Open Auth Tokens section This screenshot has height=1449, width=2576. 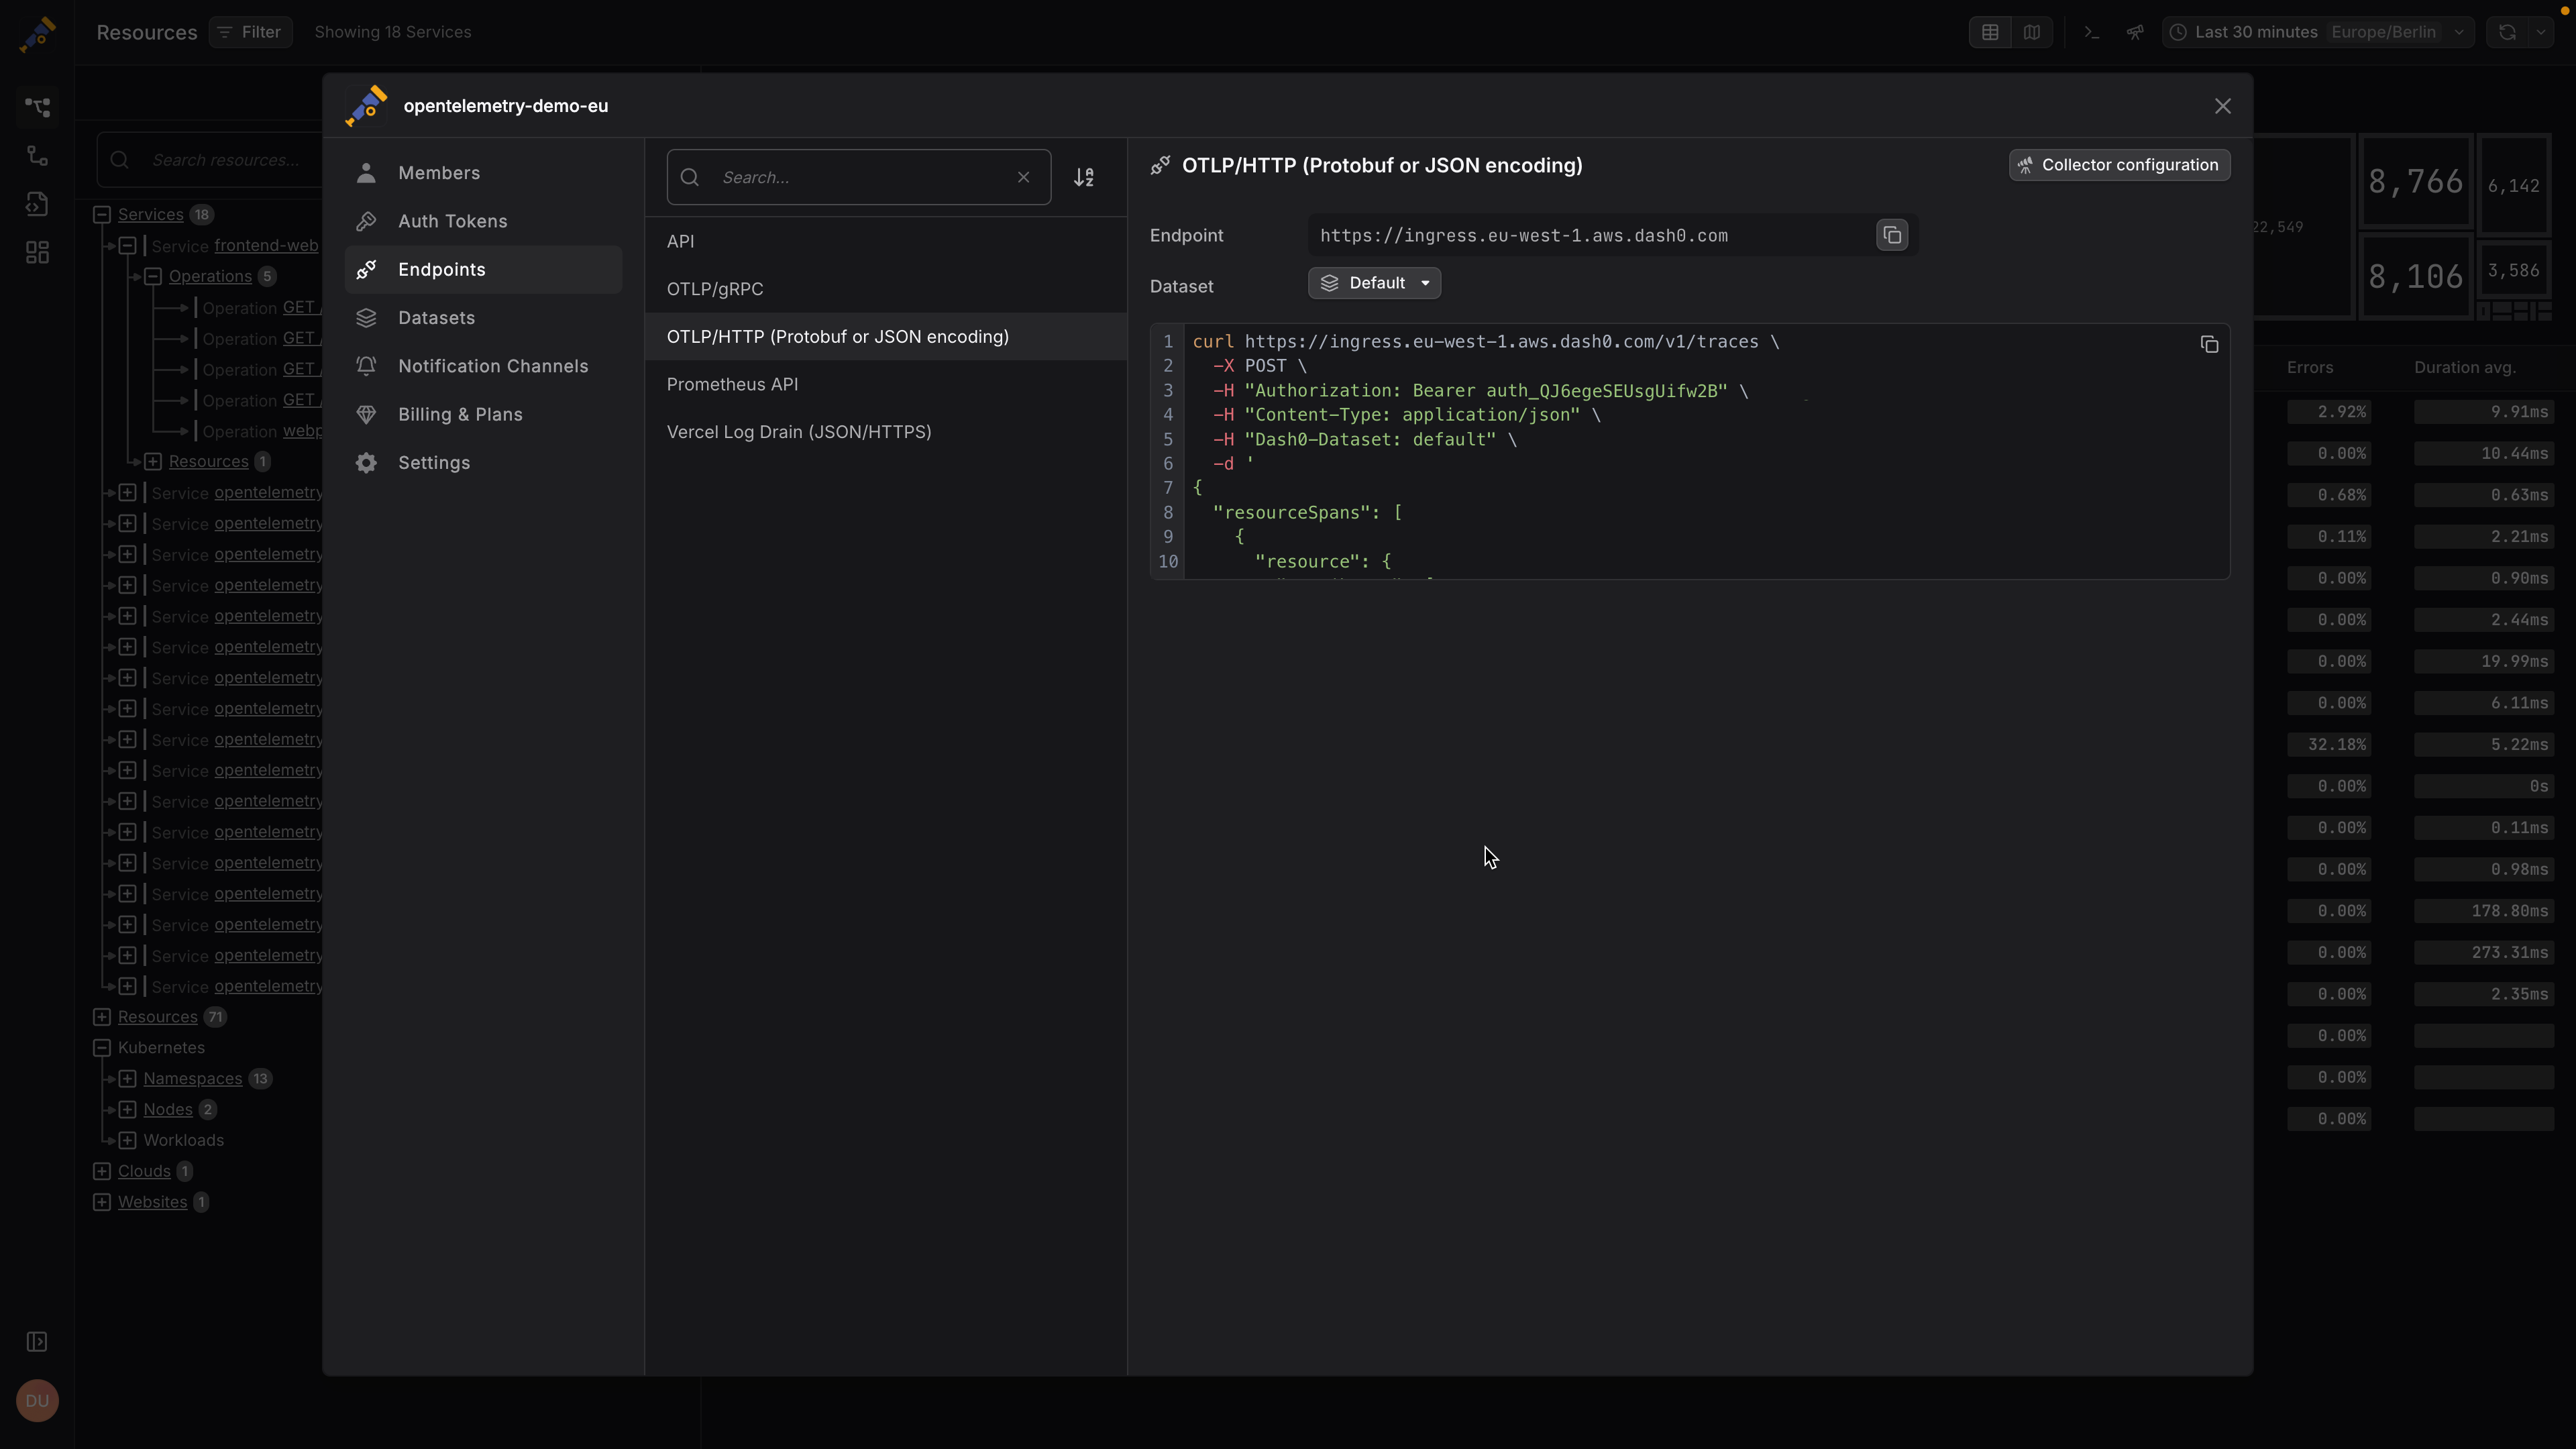pyautogui.click(x=483, y=221)
